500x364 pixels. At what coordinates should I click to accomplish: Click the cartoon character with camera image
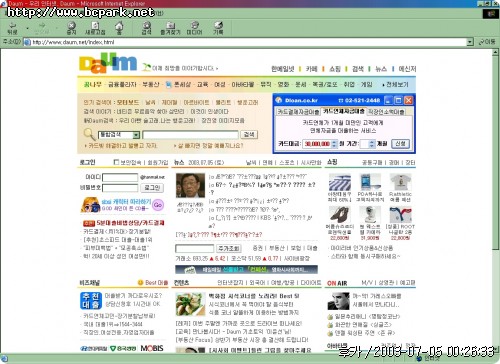(90, 205)
